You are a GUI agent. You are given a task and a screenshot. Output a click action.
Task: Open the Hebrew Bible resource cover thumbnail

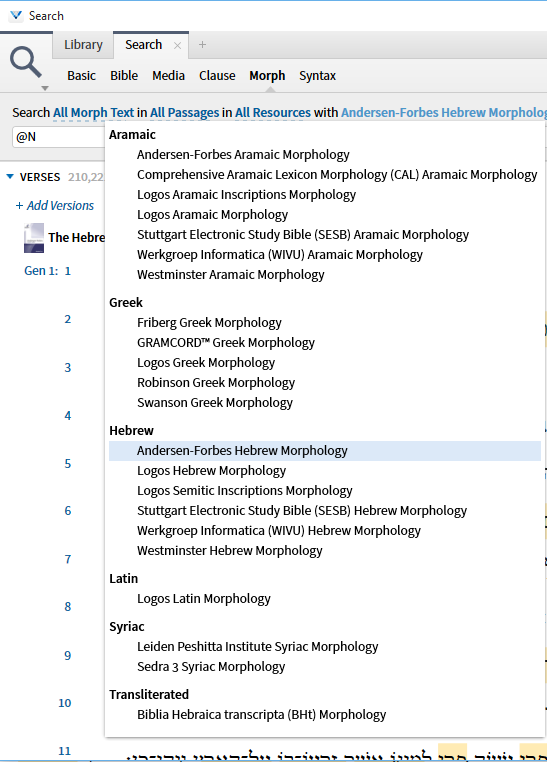[34, 238]
